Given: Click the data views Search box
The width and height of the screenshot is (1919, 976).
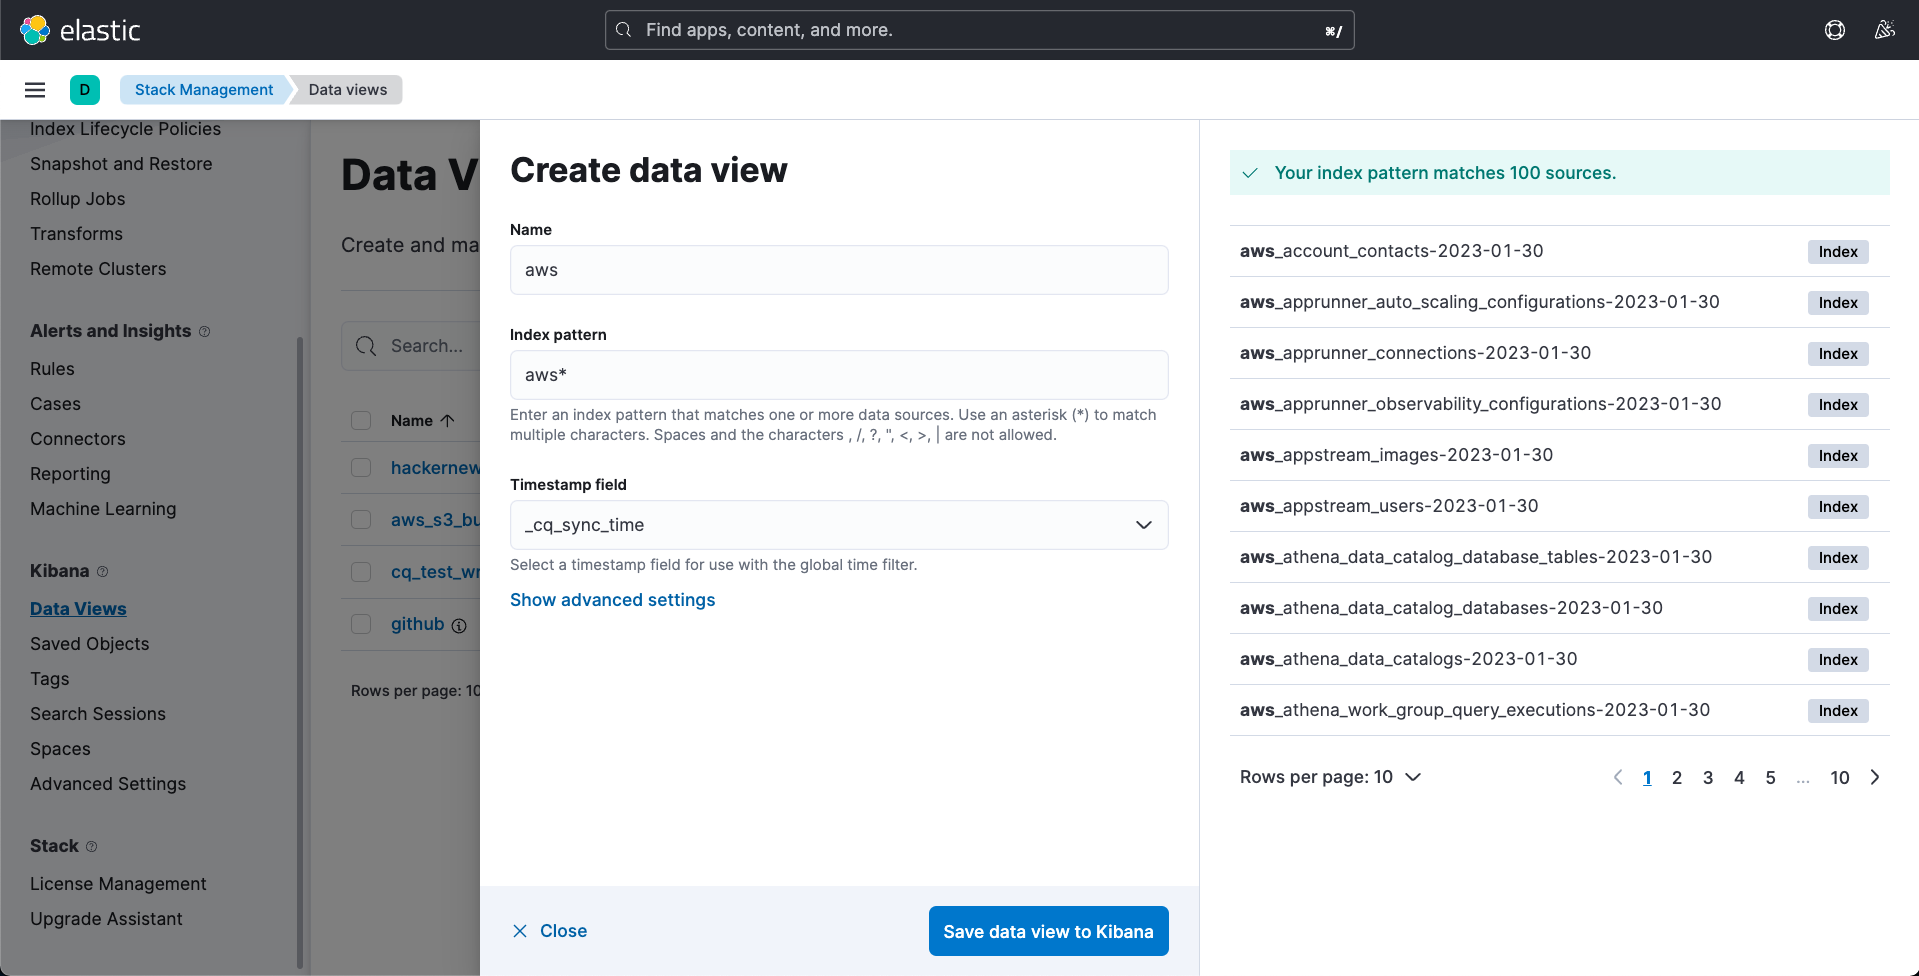Looking at the screenshot, I should pos(411,346).
